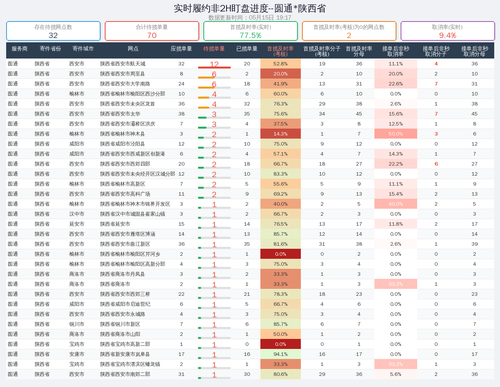Click the 接单后非秒取消率 column header

(395, 51)
